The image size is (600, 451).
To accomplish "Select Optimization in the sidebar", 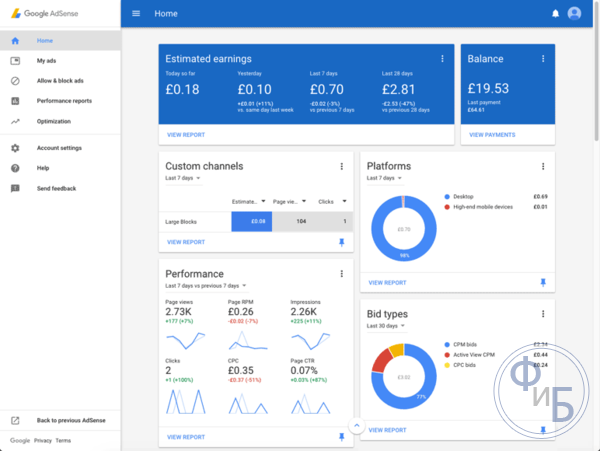I will coord(60,122).
